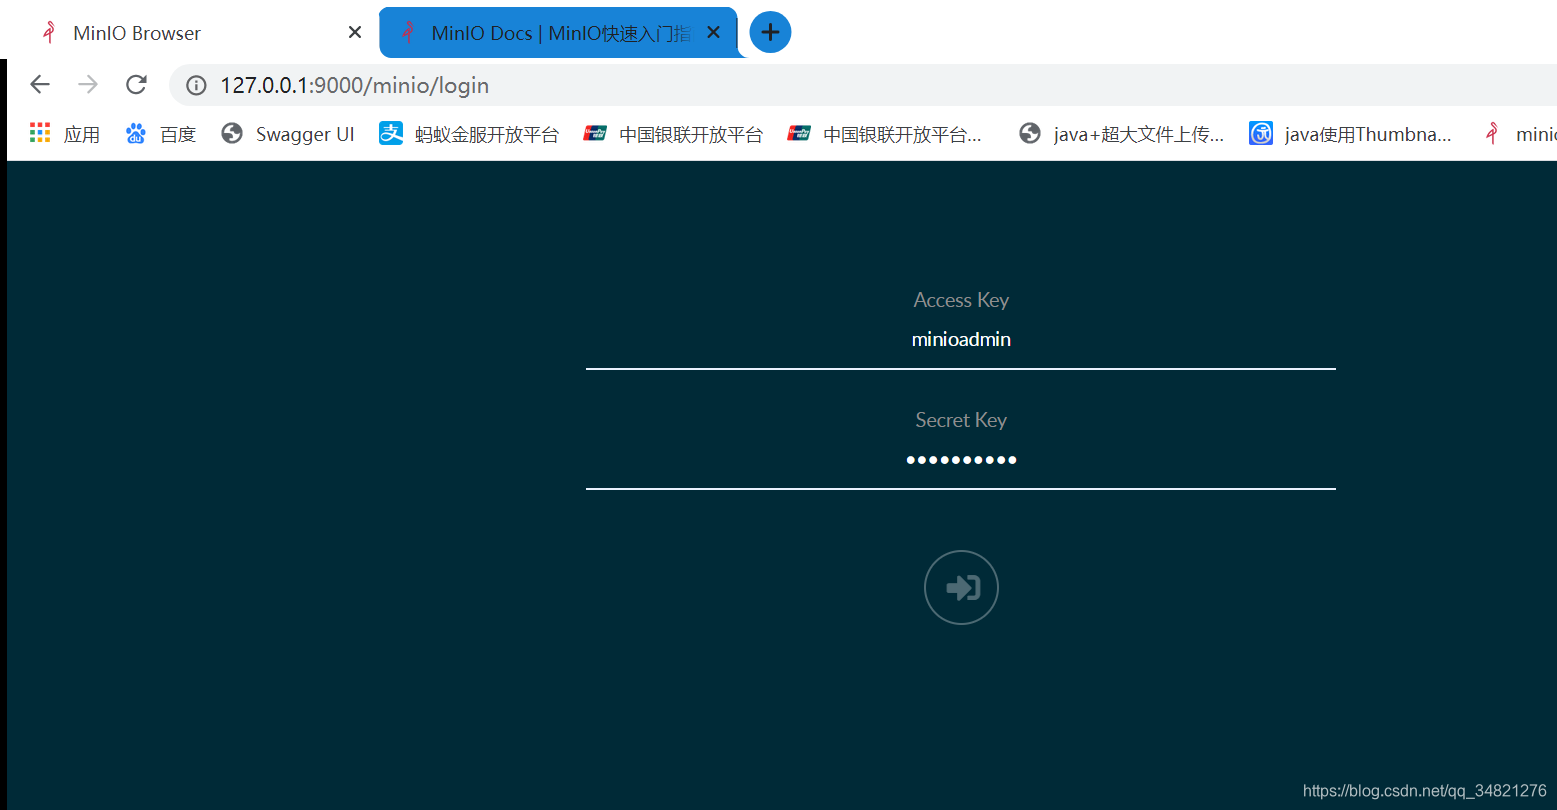Go forward to the next page
The height and width of the screenshot is (810, 1557).
pos(88,85)
